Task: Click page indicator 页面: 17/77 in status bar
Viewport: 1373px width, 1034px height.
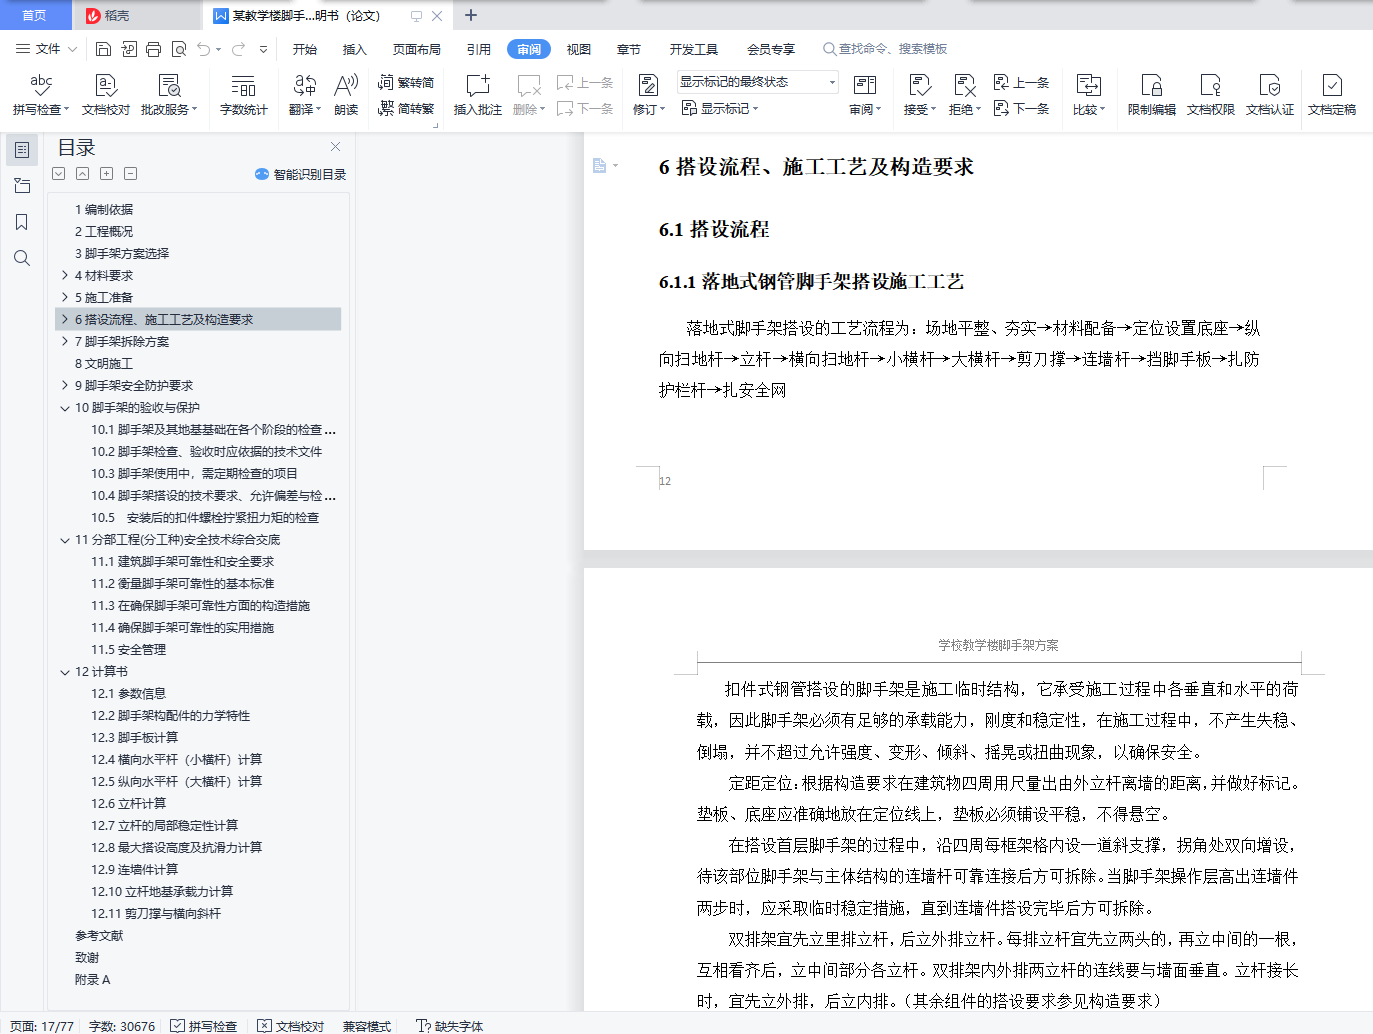Action: [42, 1026]
